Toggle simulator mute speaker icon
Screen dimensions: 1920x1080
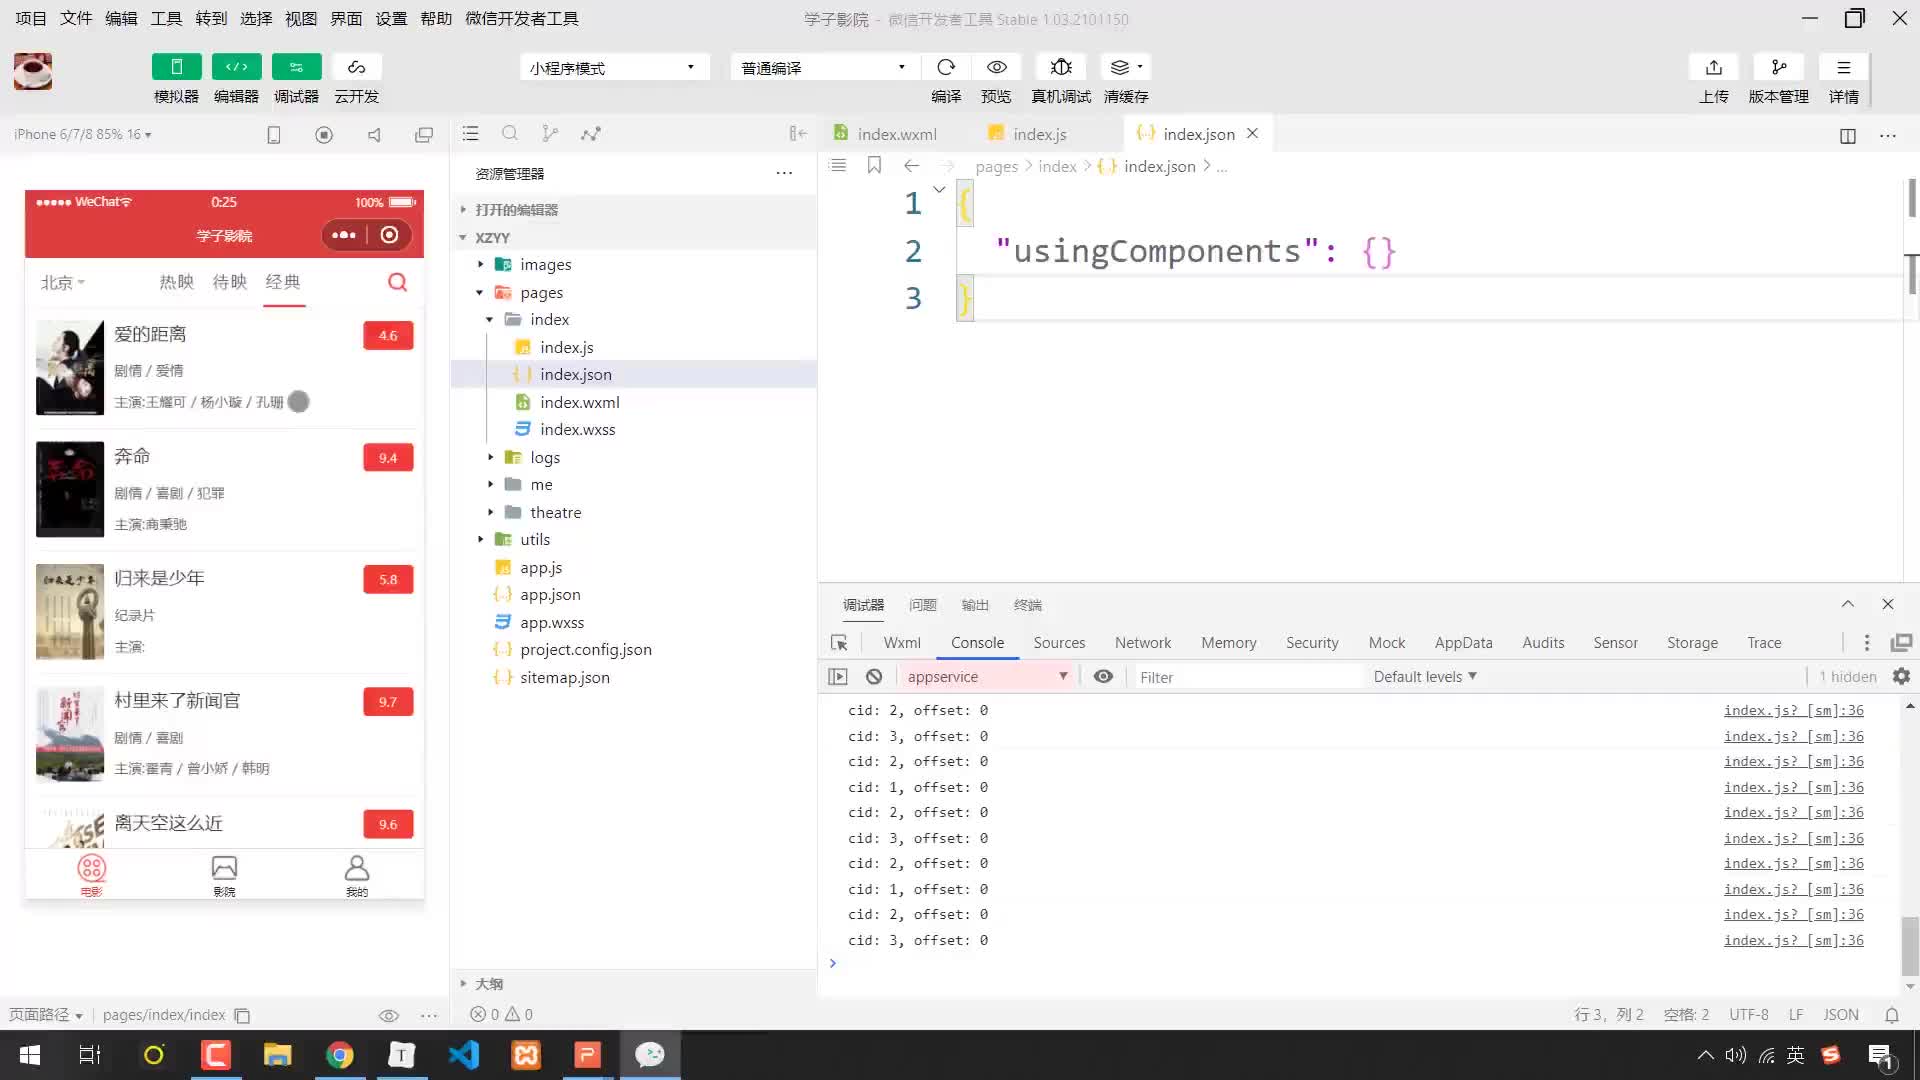pyautogui.click(x=374, y=134)
